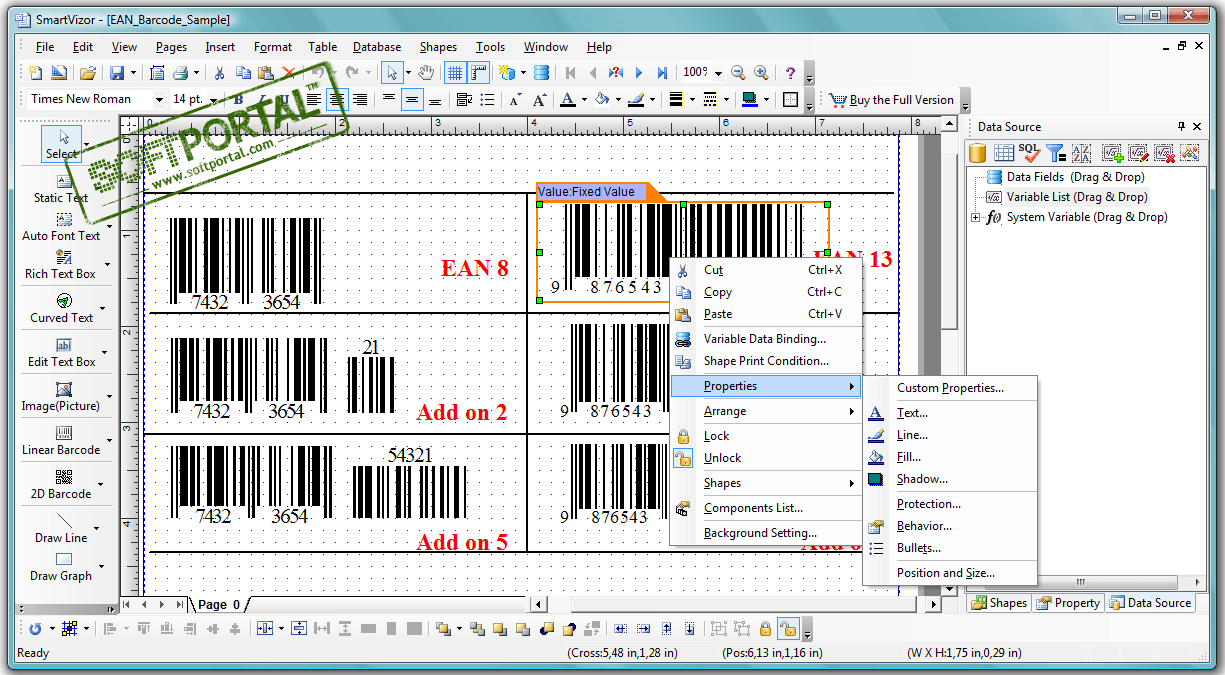
Task: Choose Protection... from the Properties submenu
Action: (x=929, y=504)
